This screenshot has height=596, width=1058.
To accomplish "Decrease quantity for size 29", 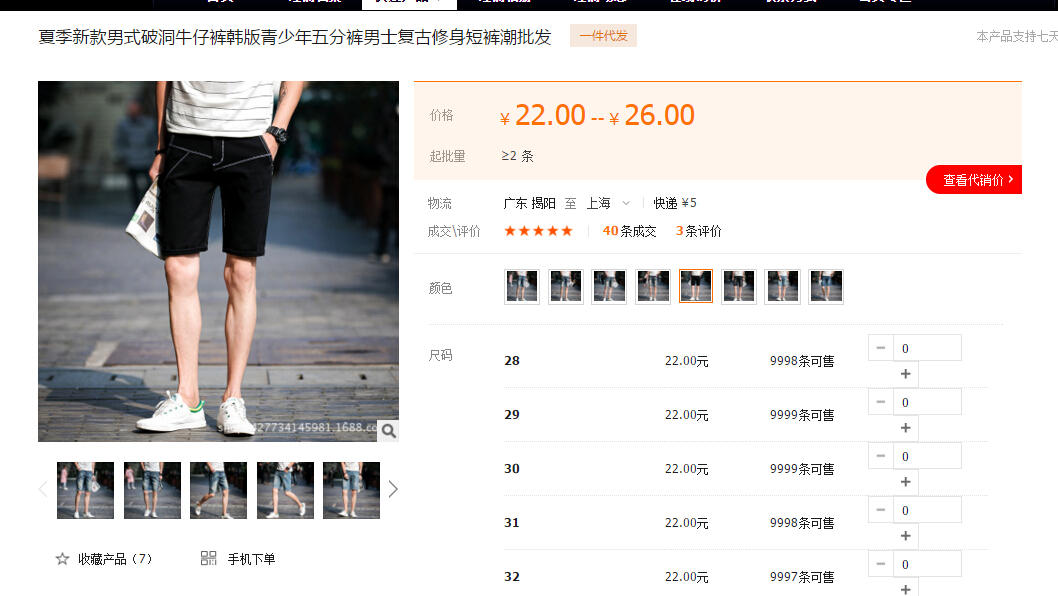I will pyautogui.click(x=880, y=402).
